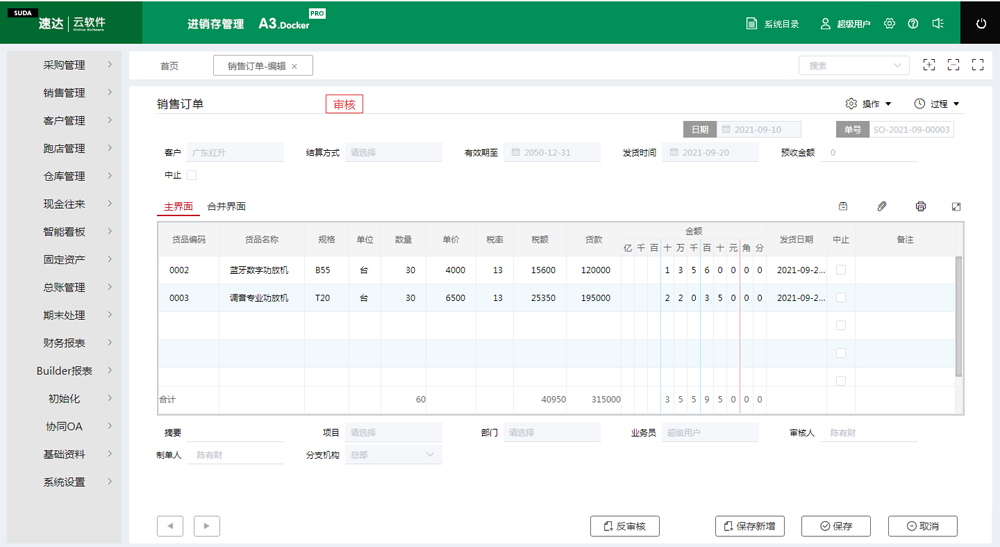This screenshot has width=1000, height=547.
Task: Open the help question mark icon
Action: 913,23
